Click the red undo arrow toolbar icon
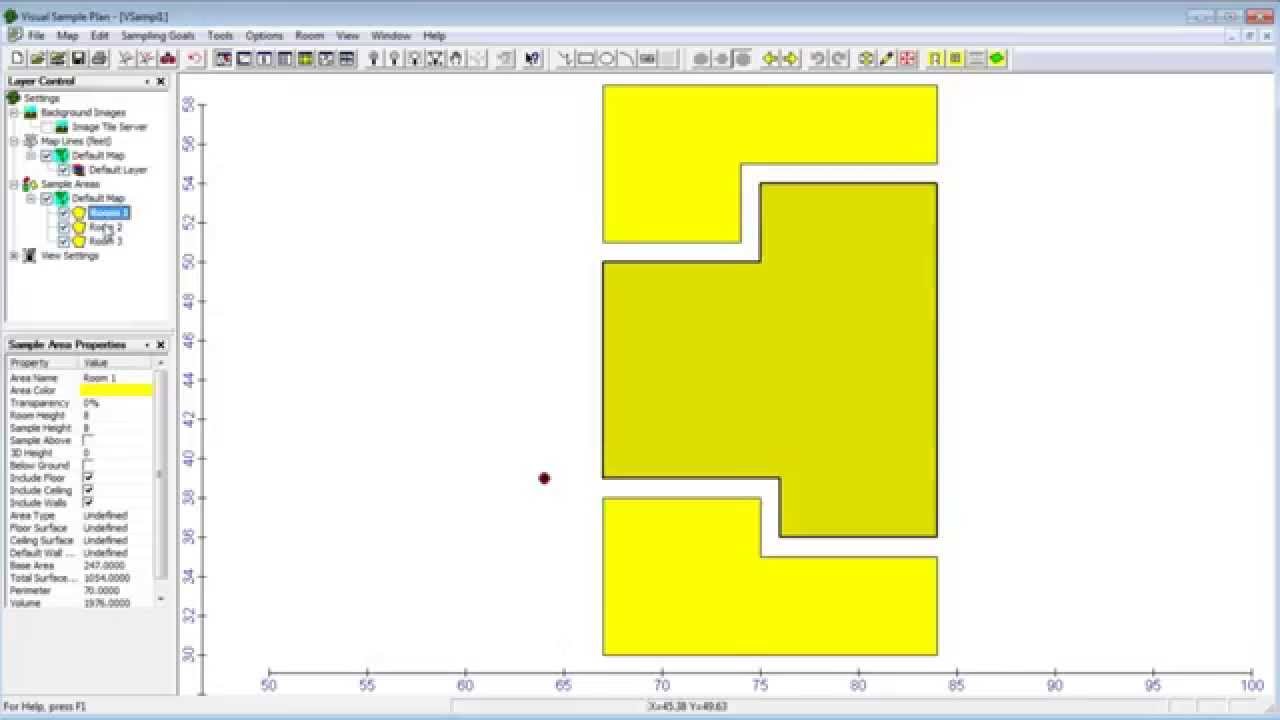Image resolution: width=1280 pixels, height=720 pixels. coord(195,59)
